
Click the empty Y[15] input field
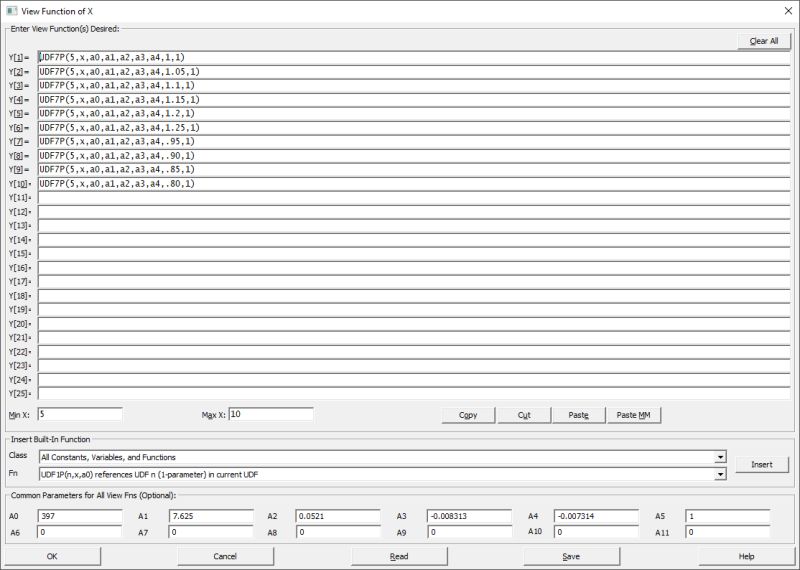tap(414, 254)
